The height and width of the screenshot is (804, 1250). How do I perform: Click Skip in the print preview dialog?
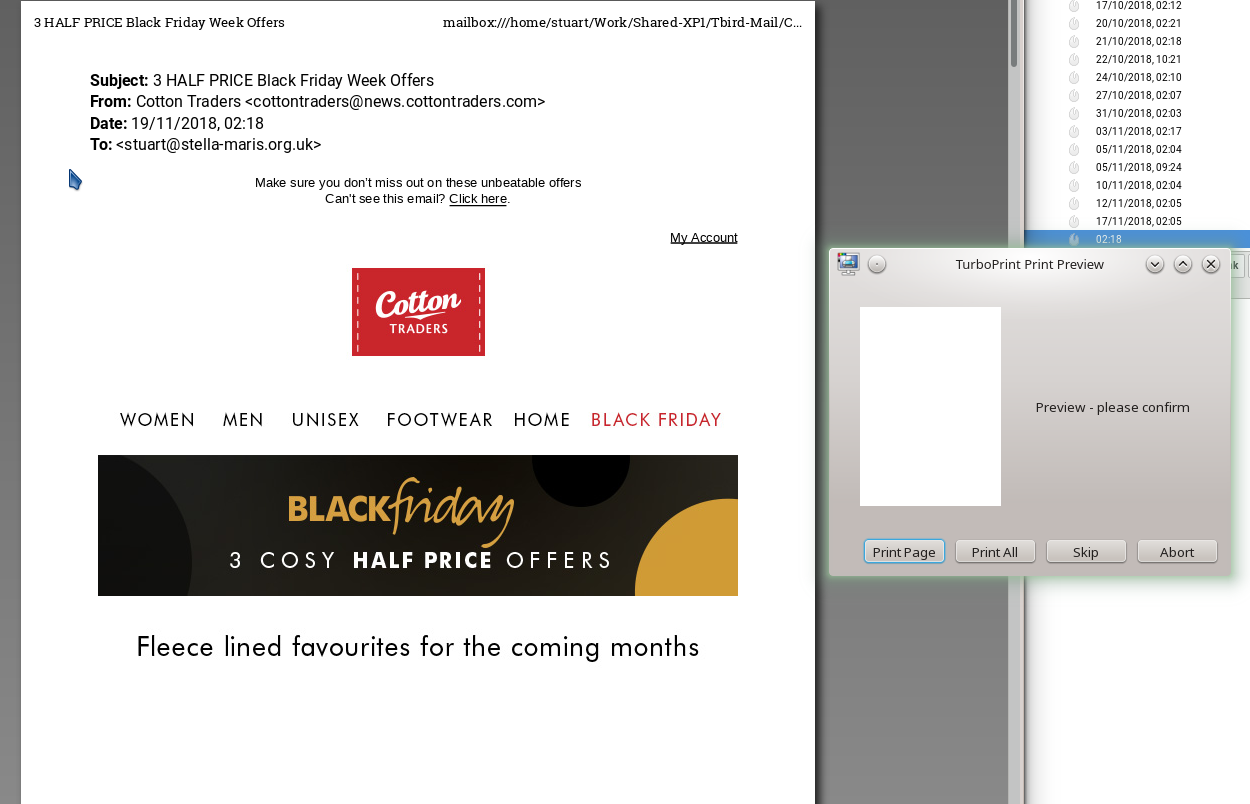point(1086,552)
